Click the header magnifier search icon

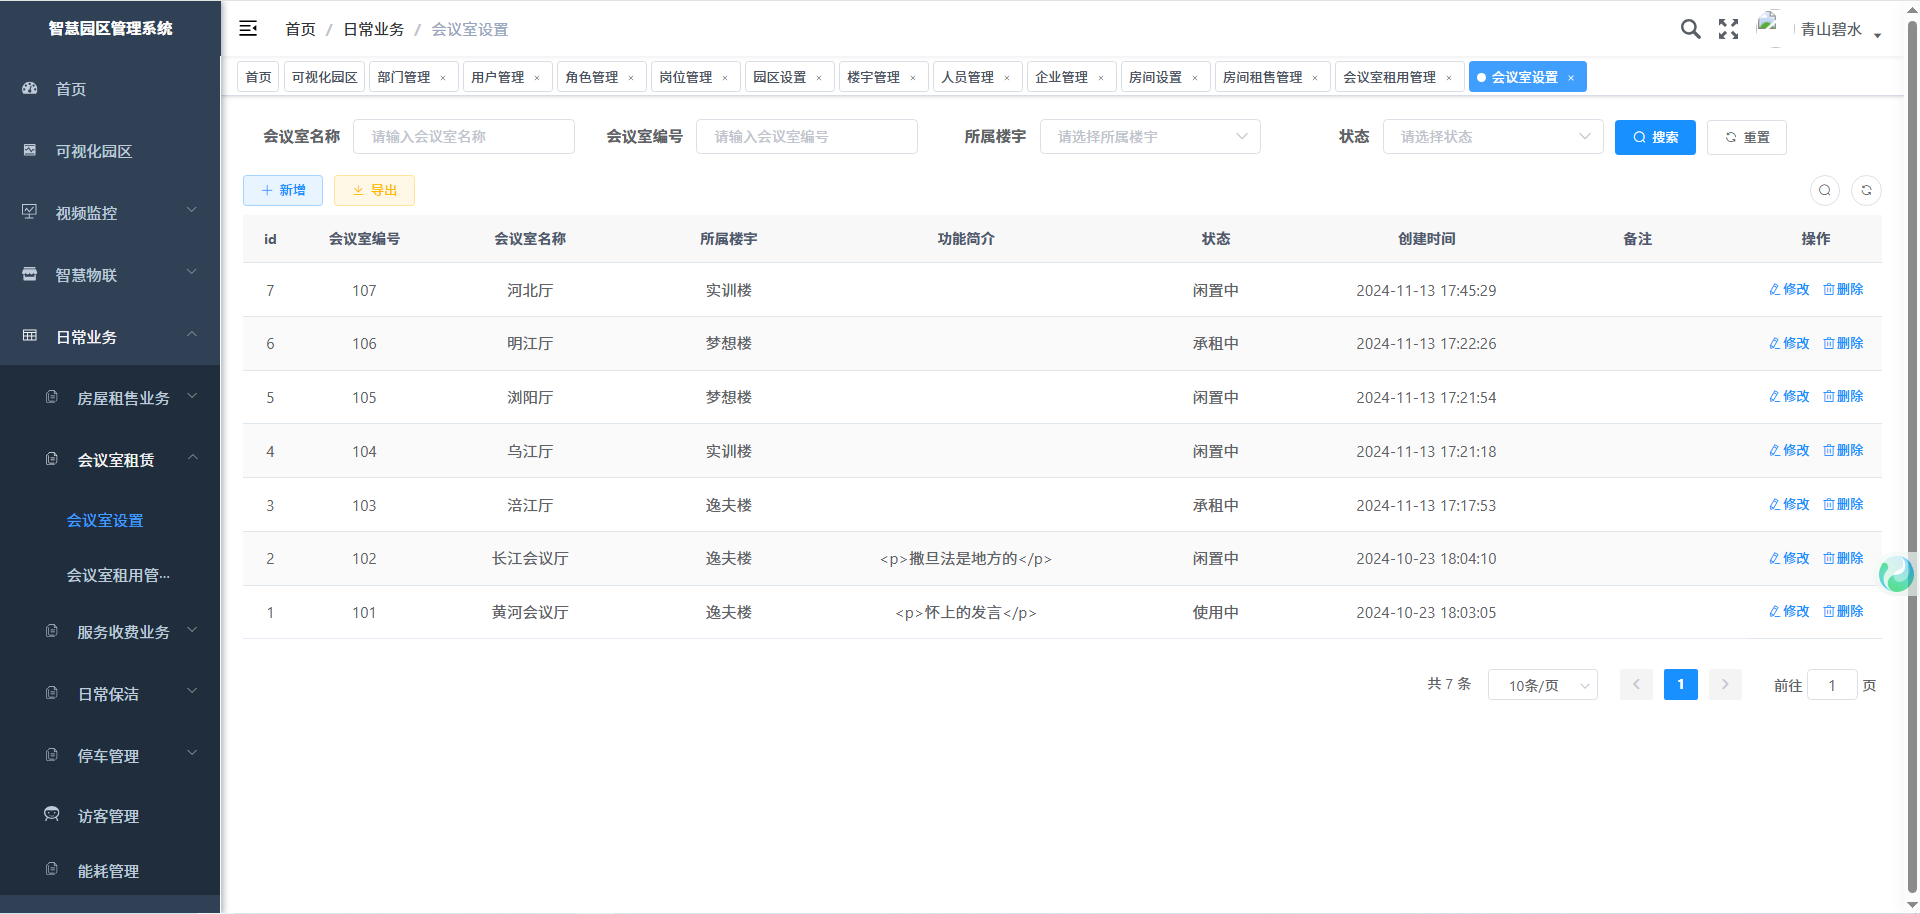coord(1690,29)
